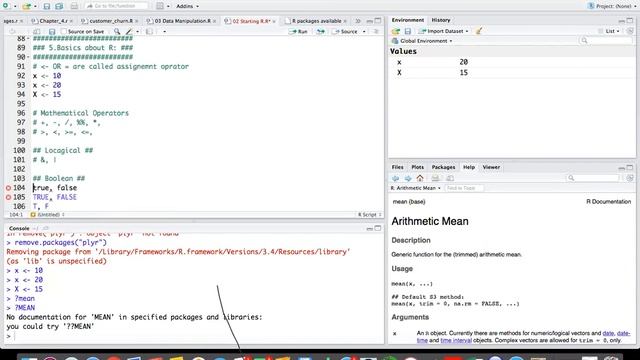Click the workspace panes grid icon
Image resolution: width=640 pixels, height=360 pixels.
tap(160, 6)
